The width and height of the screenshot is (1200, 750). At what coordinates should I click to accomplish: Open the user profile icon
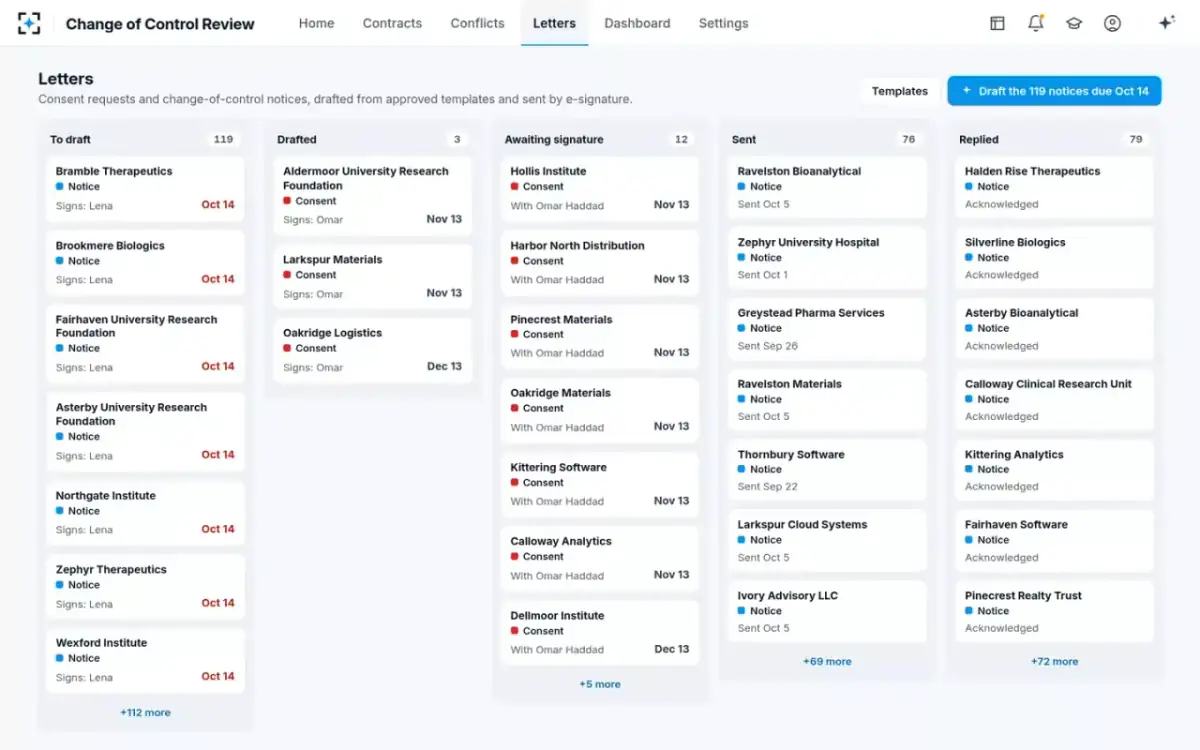pos(1112,23)
